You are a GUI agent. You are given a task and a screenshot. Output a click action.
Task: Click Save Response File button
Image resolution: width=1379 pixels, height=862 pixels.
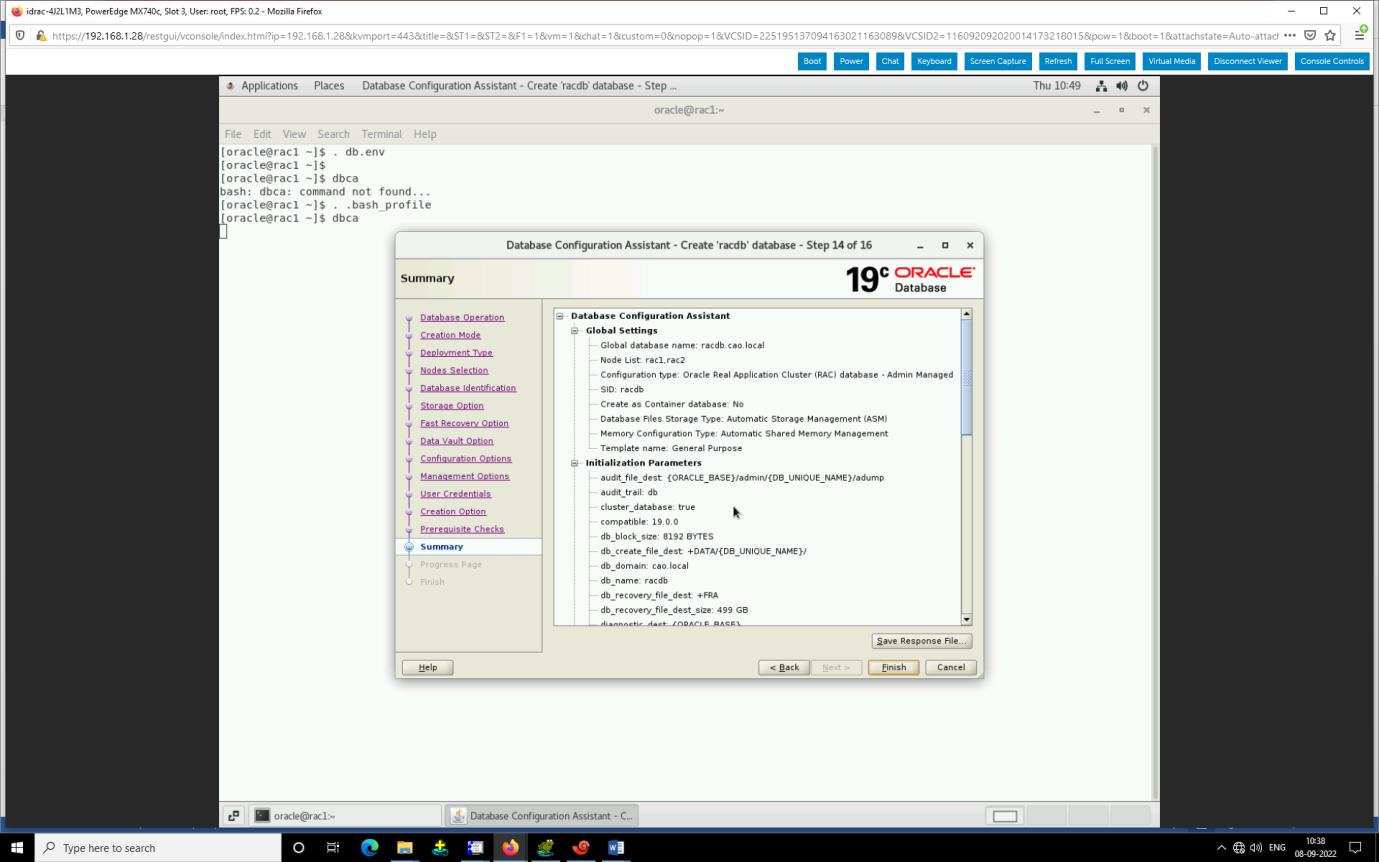(x=921, y=641)
